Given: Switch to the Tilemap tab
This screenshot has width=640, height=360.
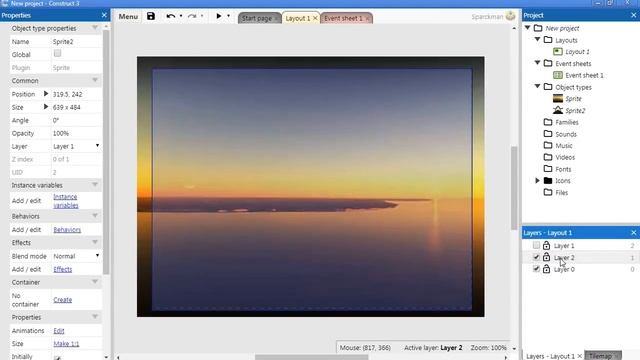Looking at the screenshot, I should click(600, 356).
